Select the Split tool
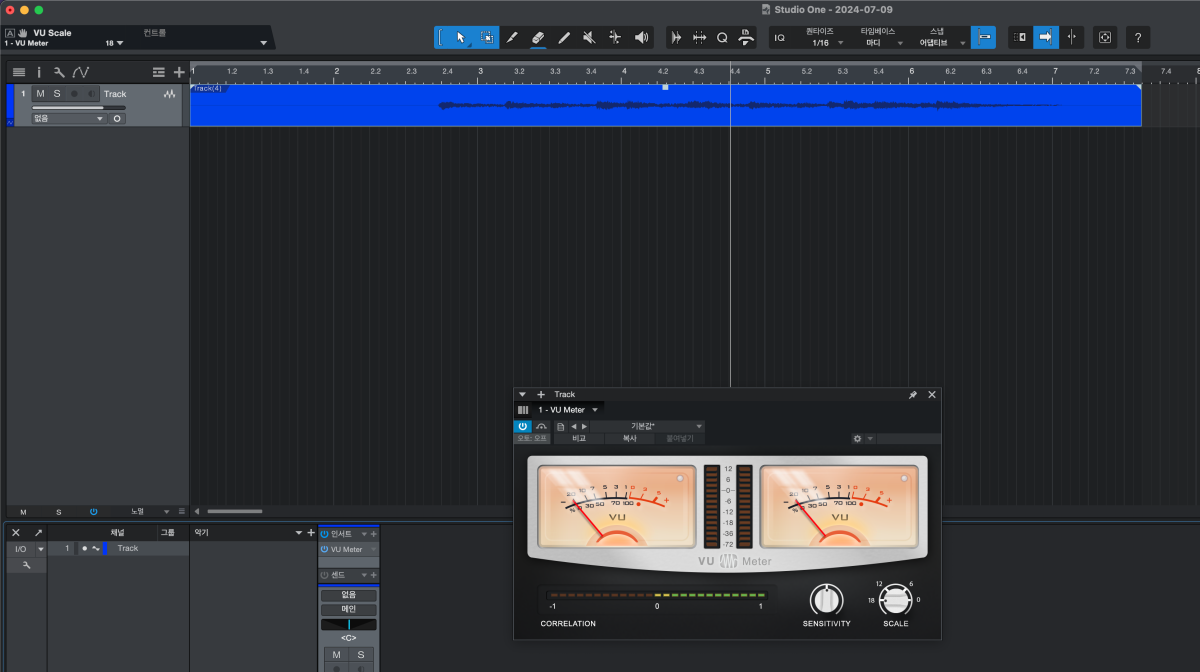Screen dimensions: 1200x672 512,37
